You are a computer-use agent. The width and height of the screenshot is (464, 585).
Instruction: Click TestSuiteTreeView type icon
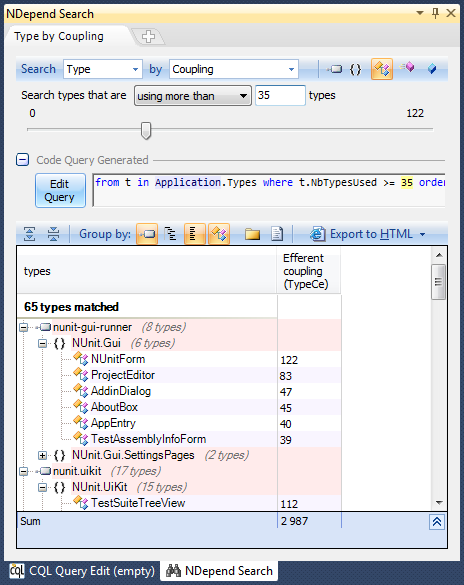[81, 503]
